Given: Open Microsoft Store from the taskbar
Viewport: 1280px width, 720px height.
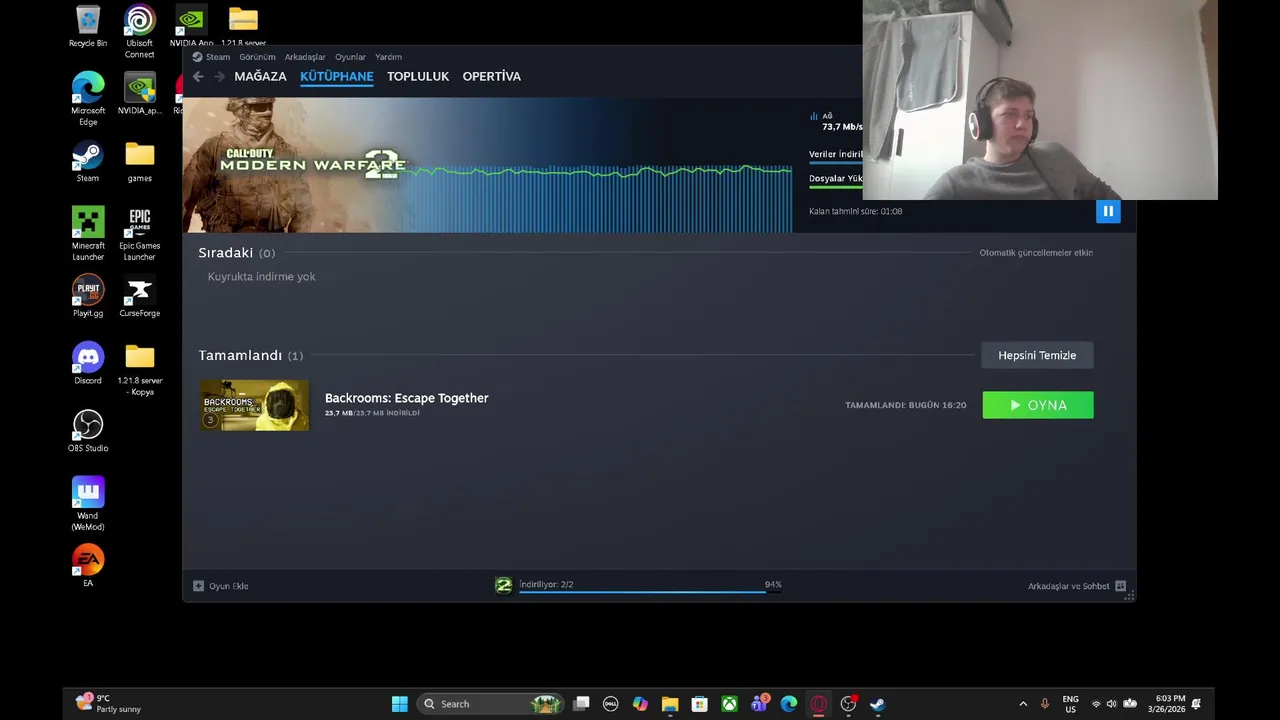Looking at the screenshot, I should tap(700, 704).
